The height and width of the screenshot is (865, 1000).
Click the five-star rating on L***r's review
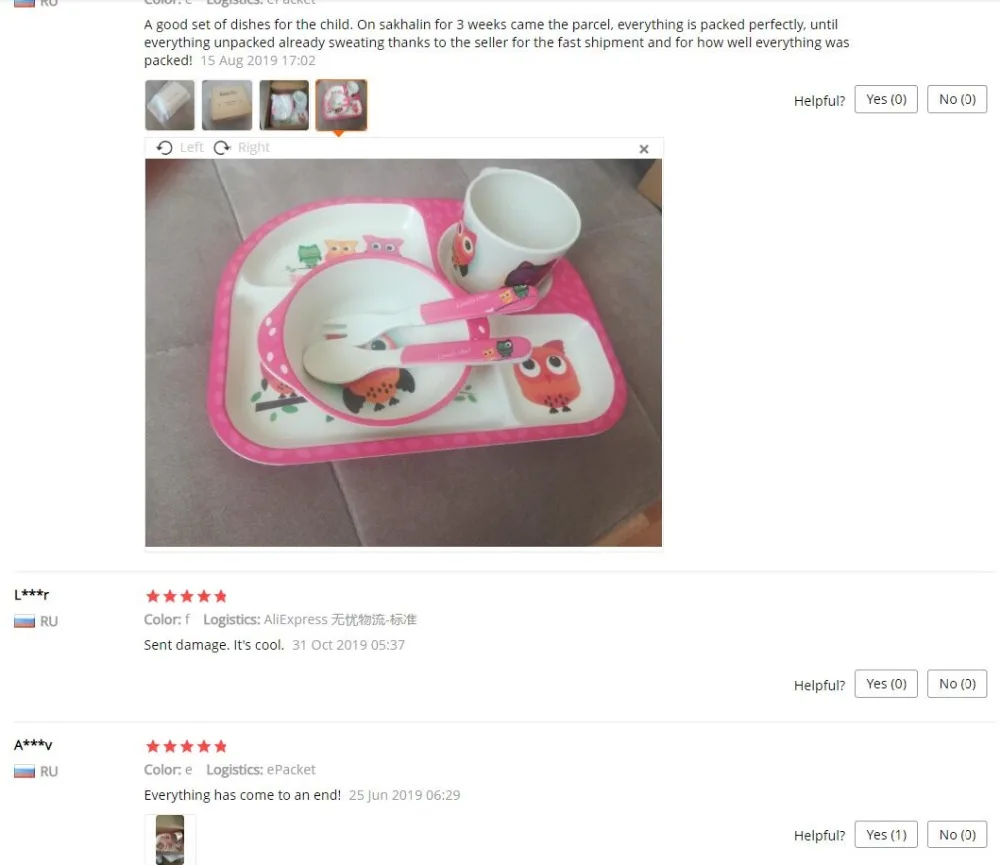pos(186,596)
